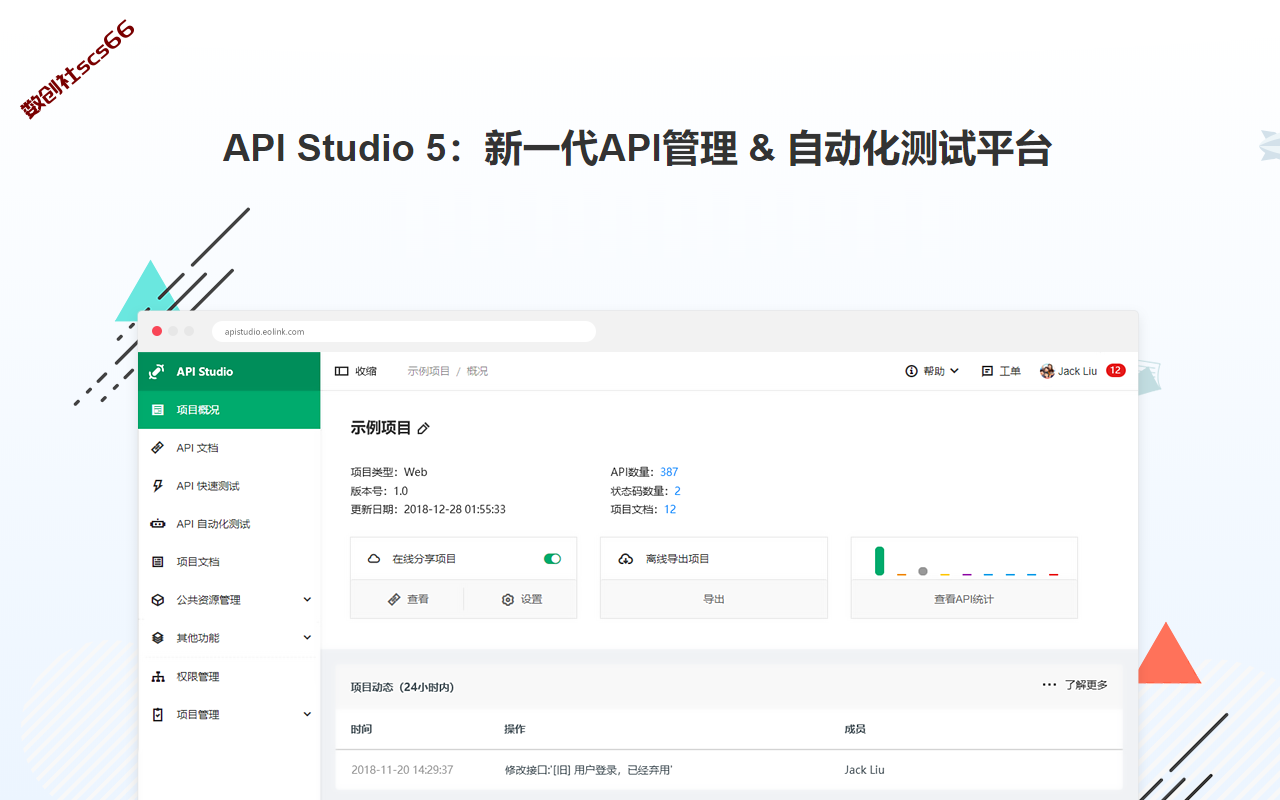
Task: Expand the 项目管理 chevron
Action: (x=307, y=715)
